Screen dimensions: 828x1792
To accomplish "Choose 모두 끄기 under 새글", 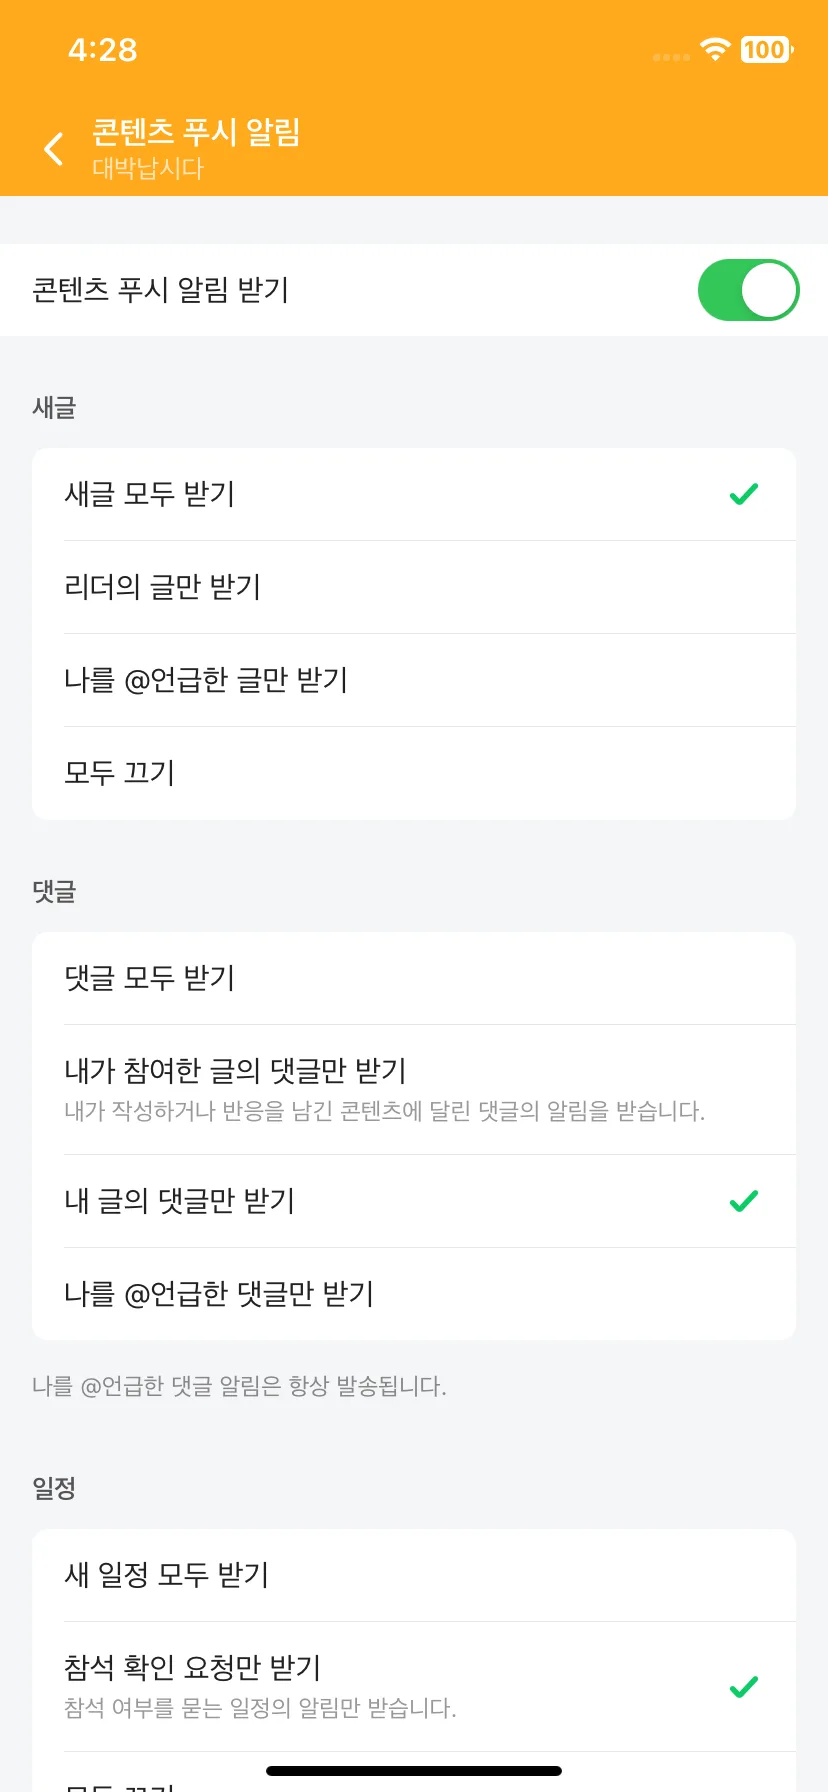I will click(414, 773).
